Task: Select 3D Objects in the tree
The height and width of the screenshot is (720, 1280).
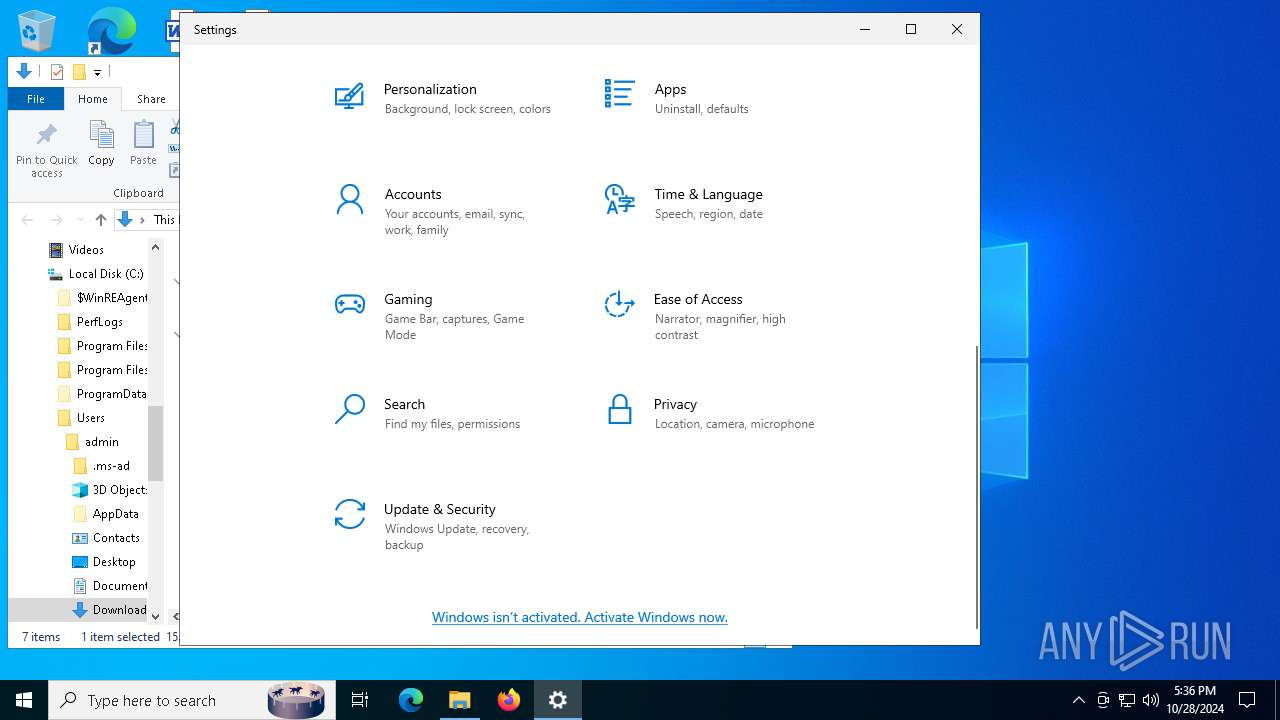Action: pyautogui.click(x=110, y=489)
